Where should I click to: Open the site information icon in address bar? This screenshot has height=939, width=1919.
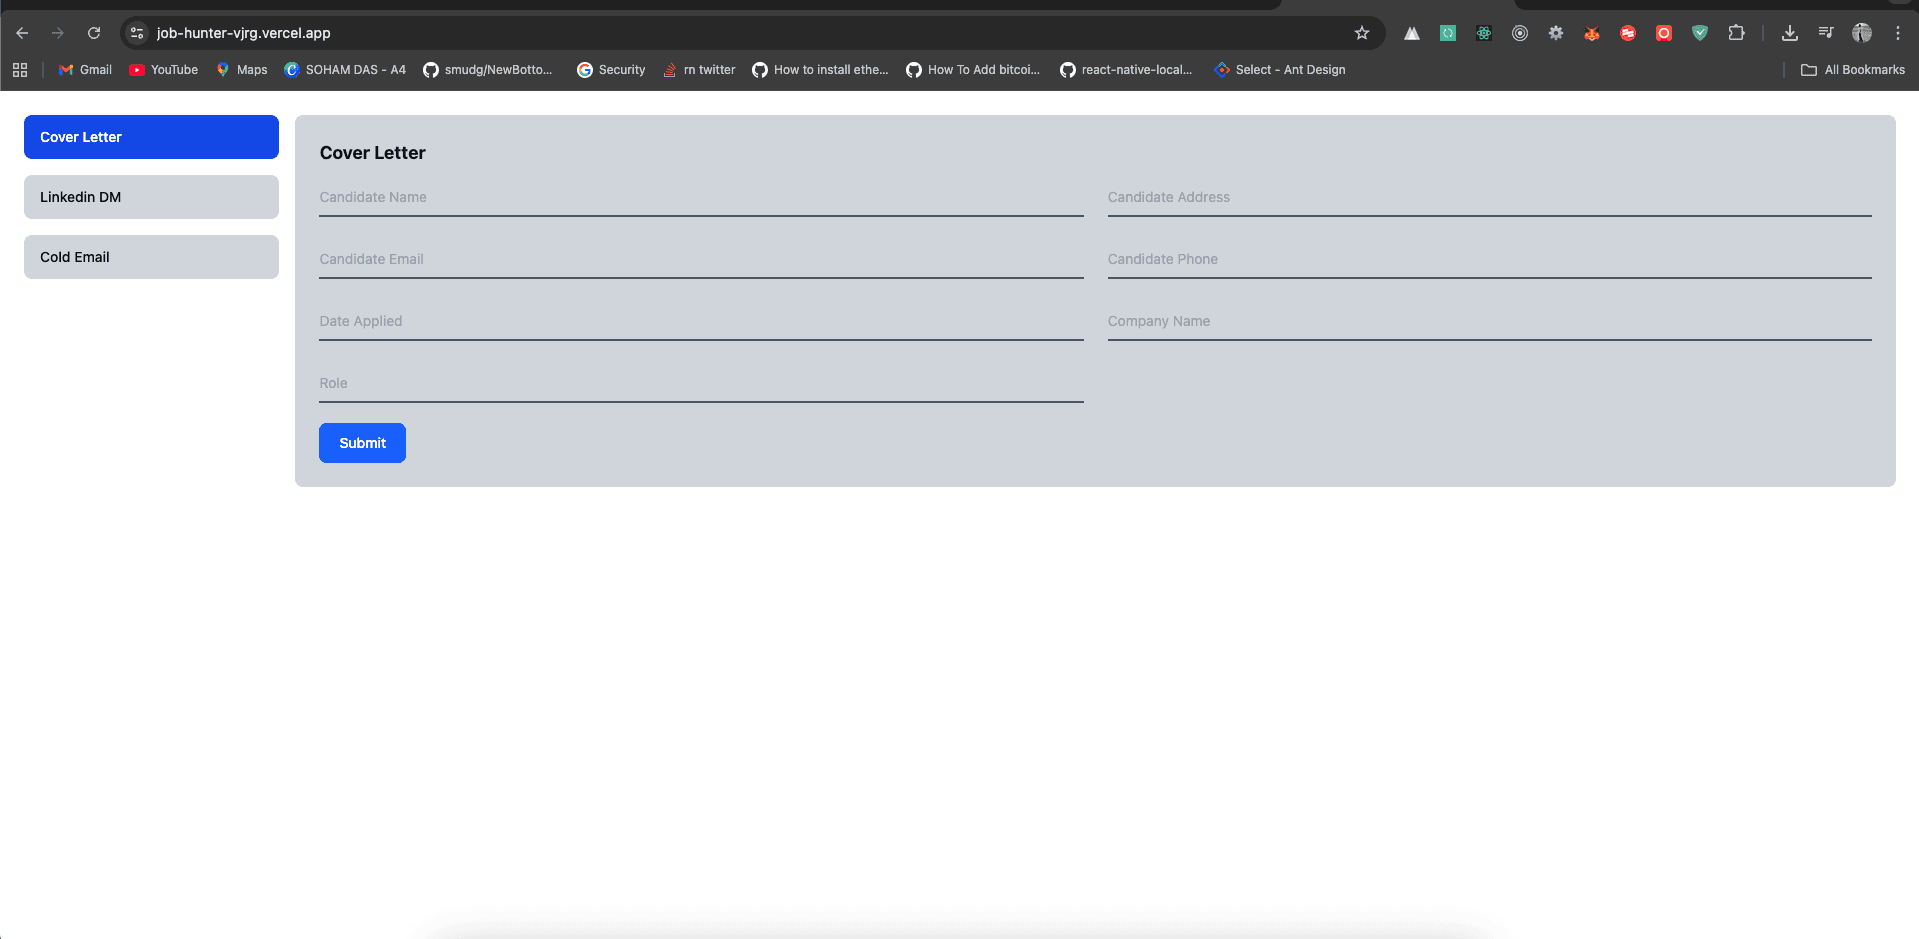click(137, 33)
